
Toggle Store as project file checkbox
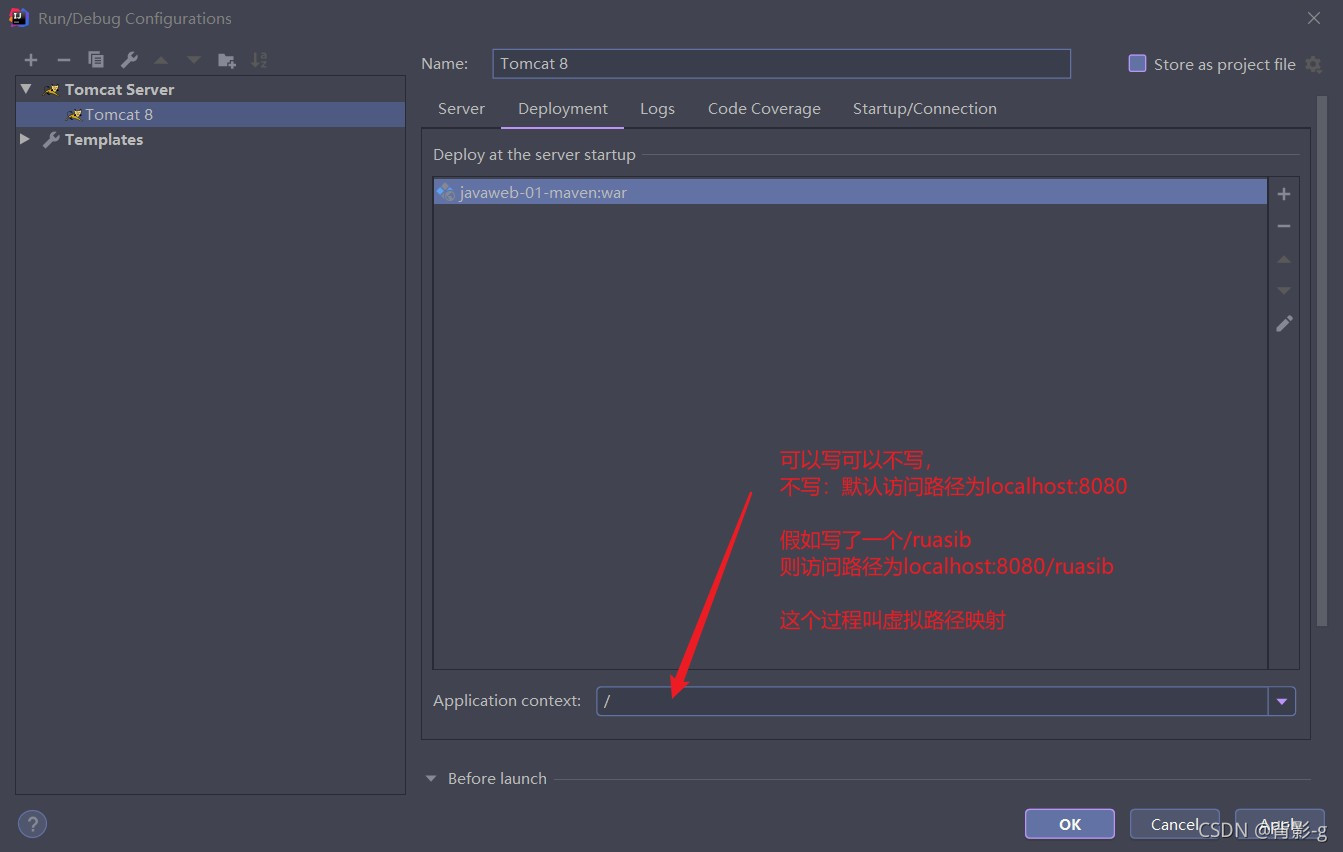click(x=1137, y=63)
